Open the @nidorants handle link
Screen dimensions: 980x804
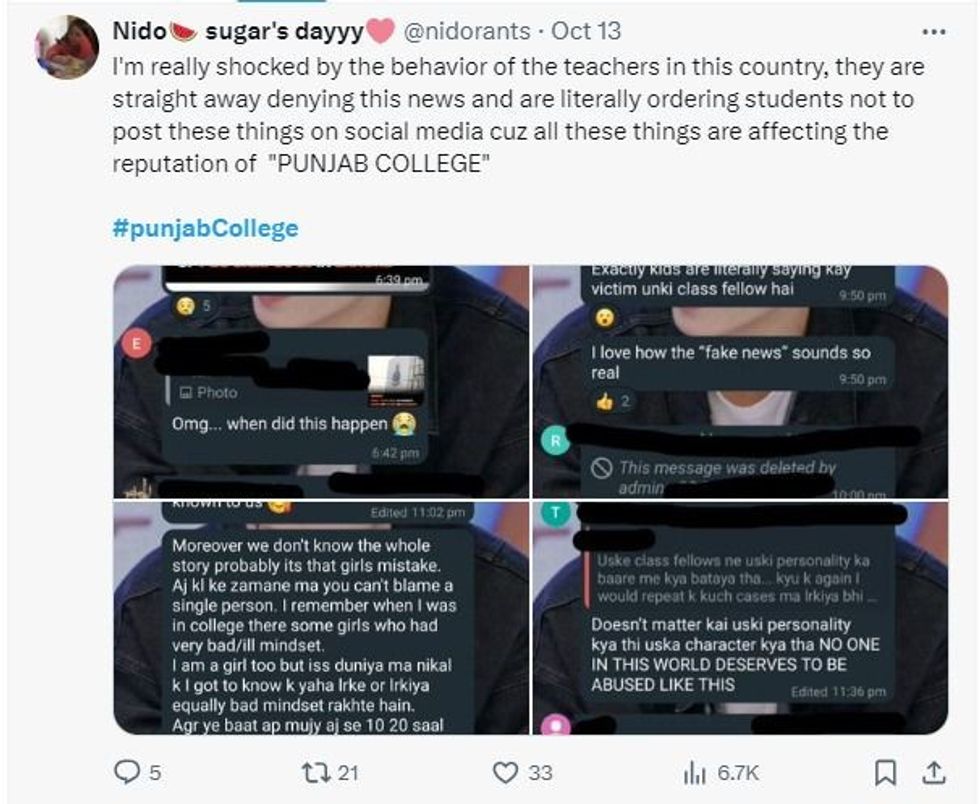pyautogui.click(x=468, y=31)
